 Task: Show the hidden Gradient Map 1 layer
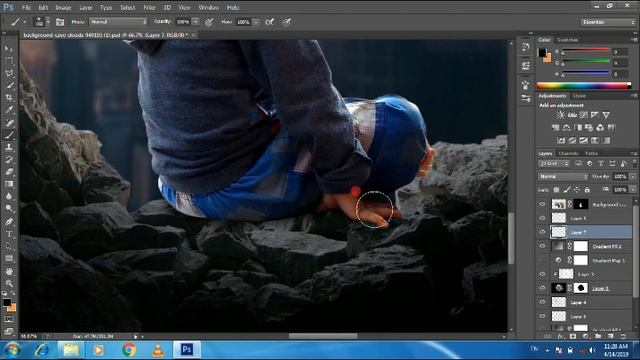click(x=542, y=260)
